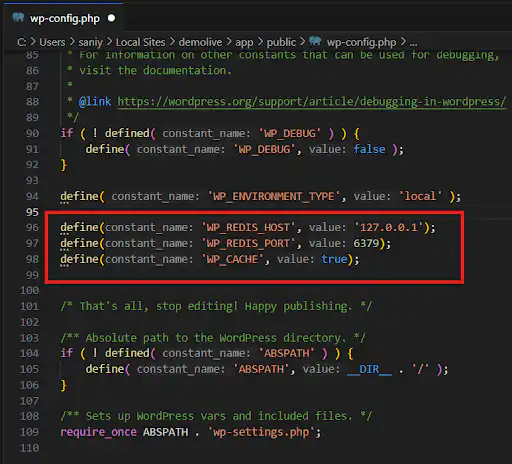Image resolution: width=512 pixels, height=464 pixels.
Task: Select the wp-config.php editor tab
Action: coord(63,18)
